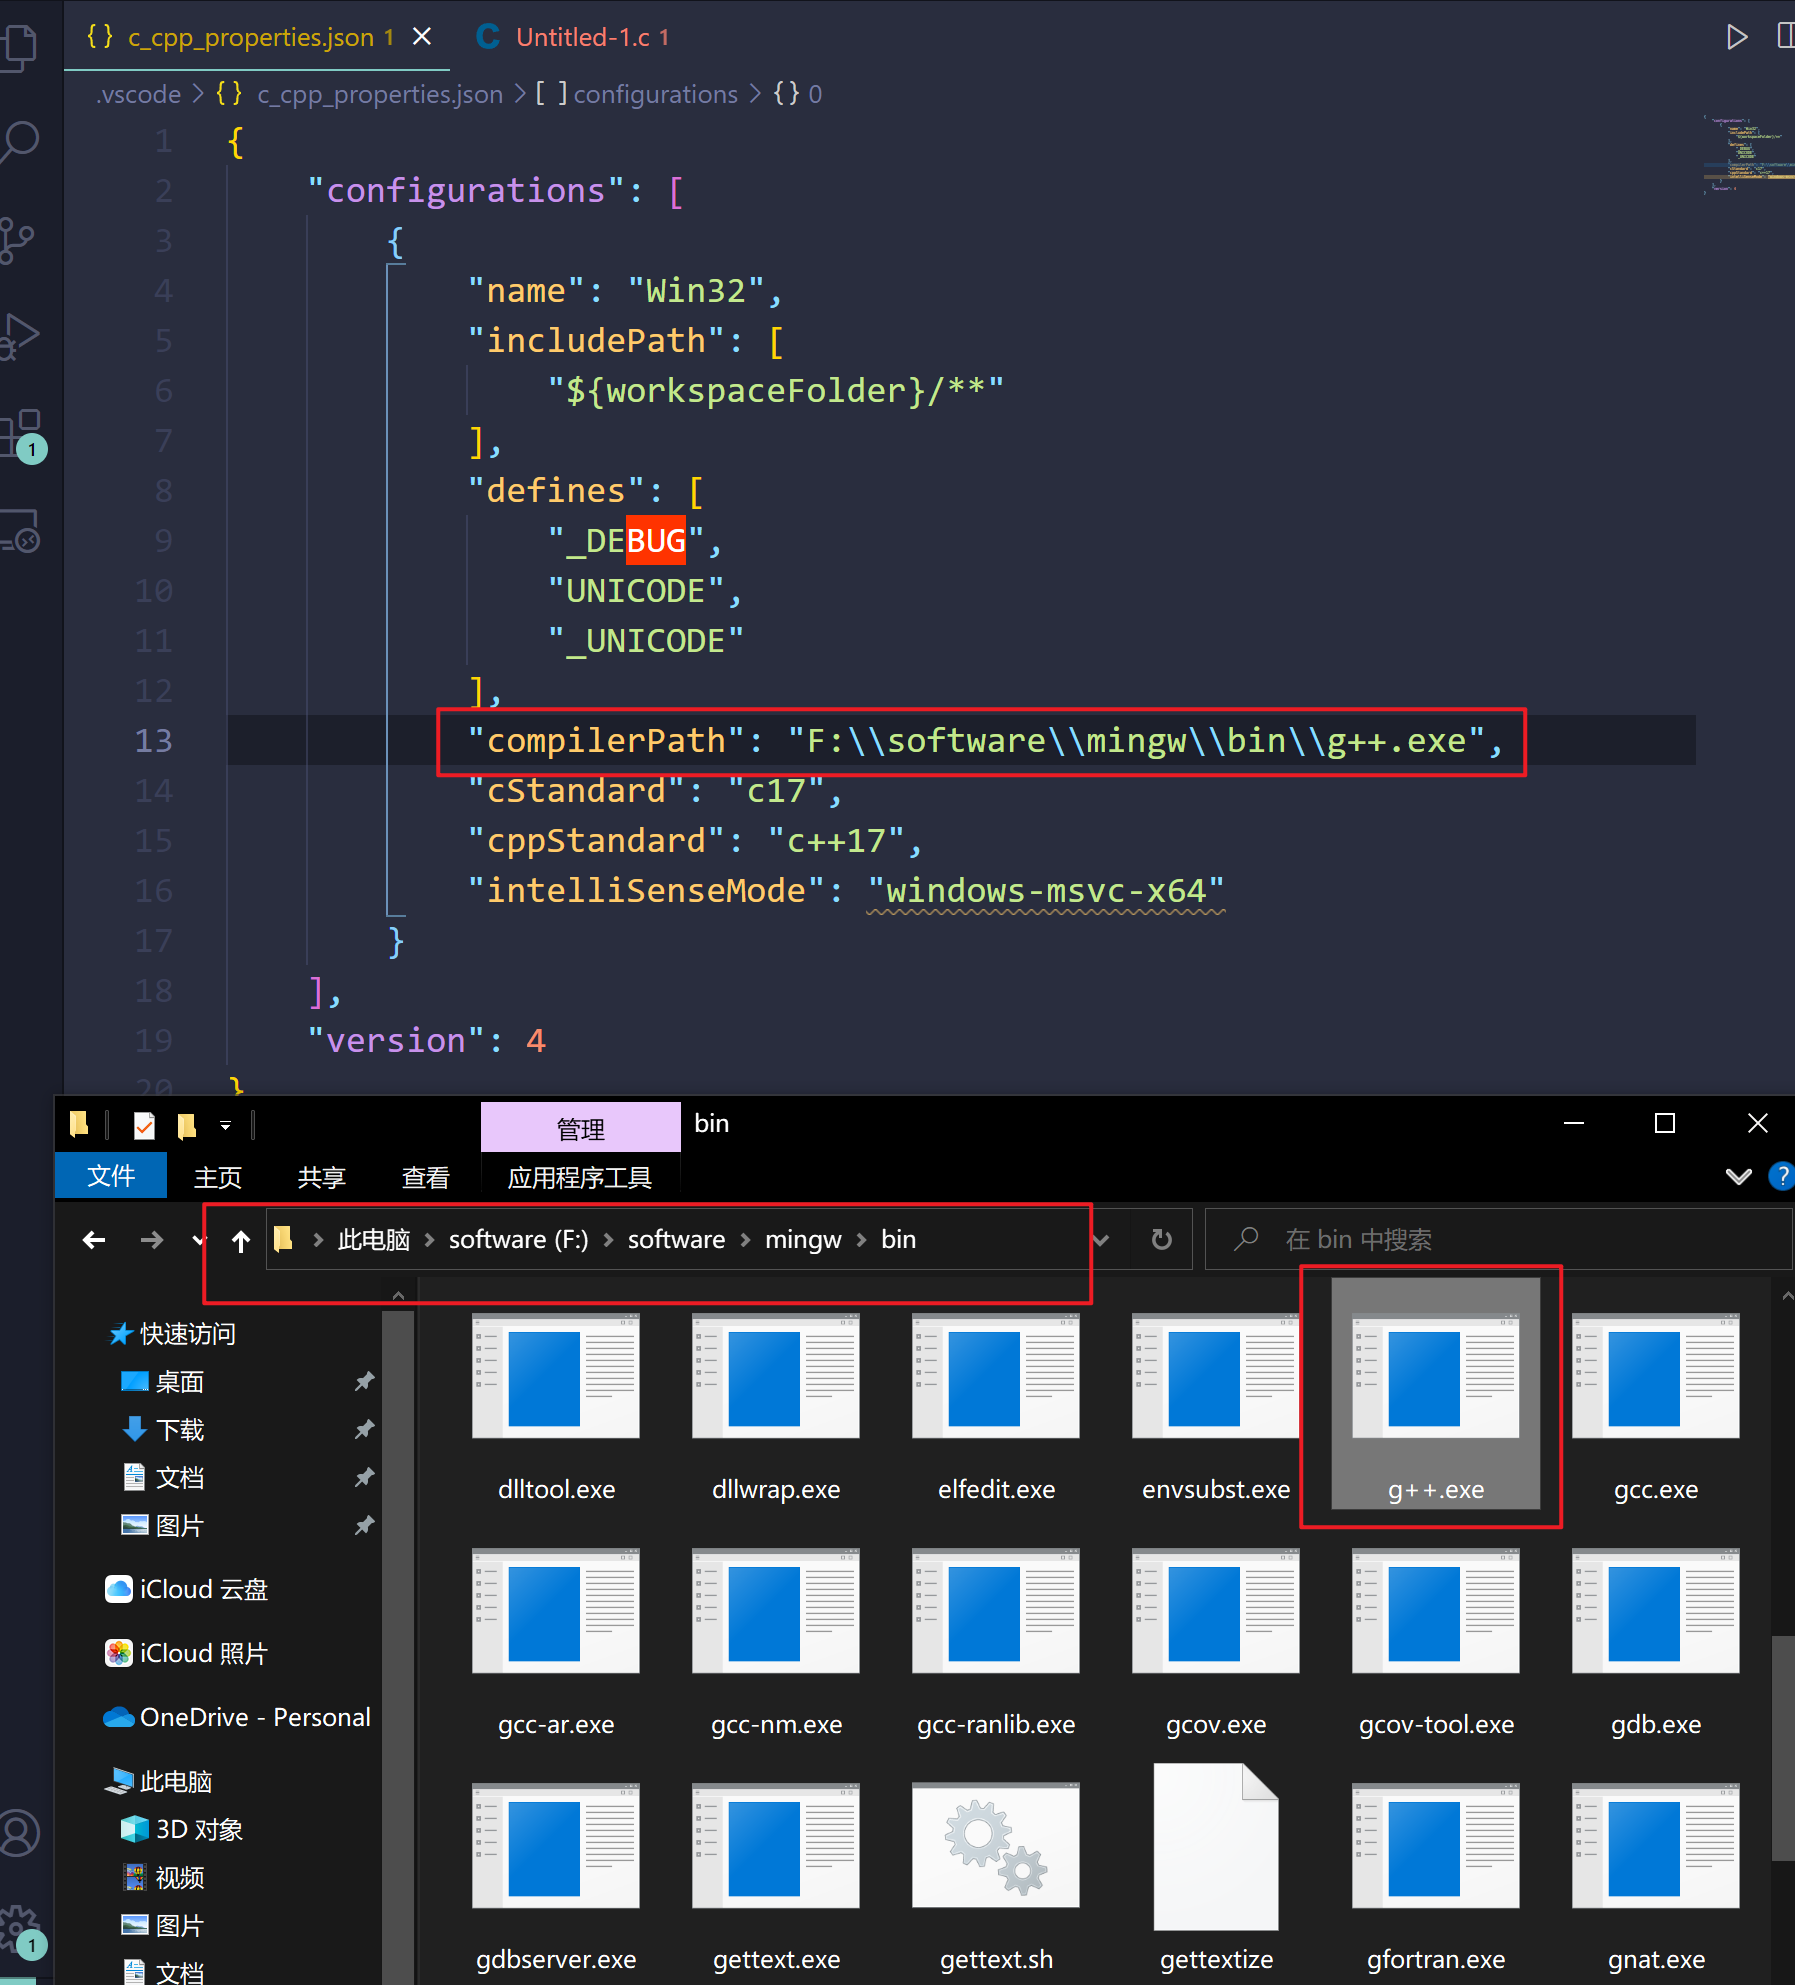Open the 文件 tab in File Explorer
The image size is (1795, 1985).
[x=111, y=1176]
